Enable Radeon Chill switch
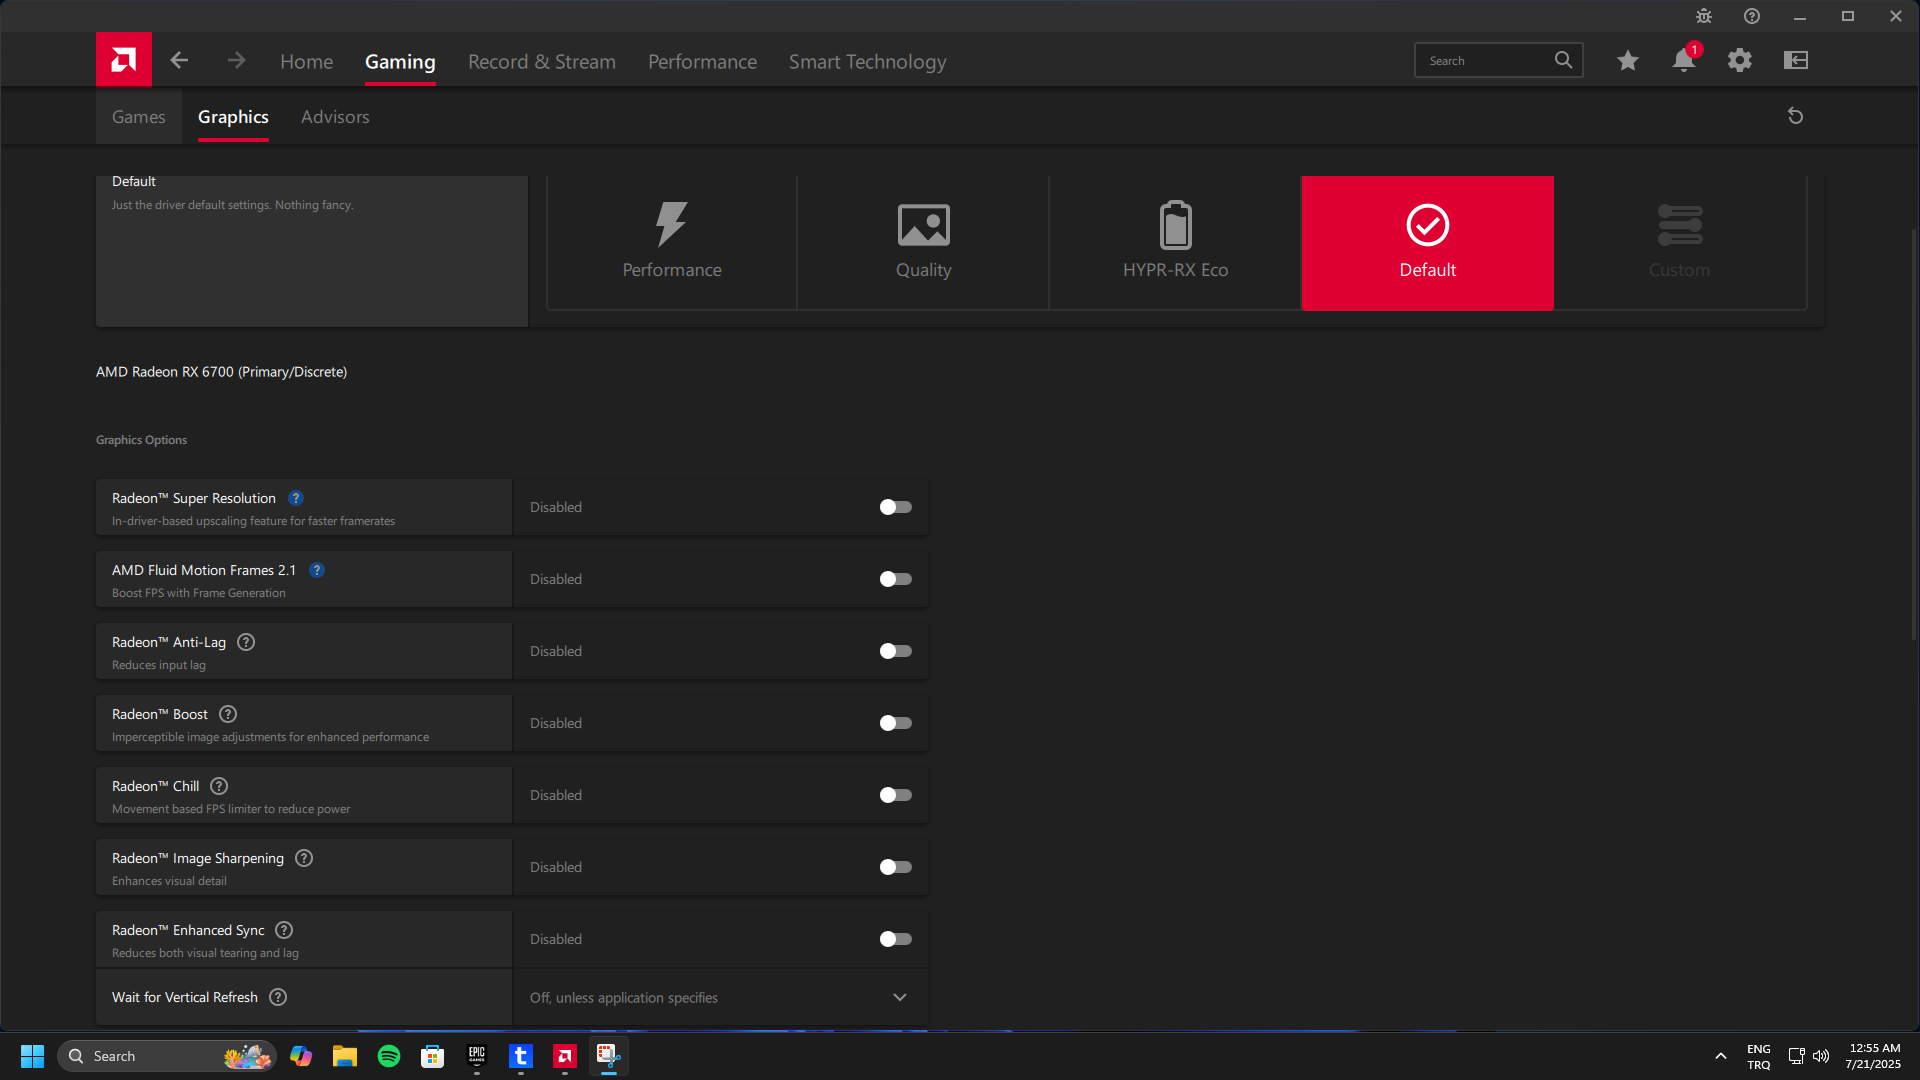Image resolution: width=1920 pixels, height=1080 pixels. [895, 795]
